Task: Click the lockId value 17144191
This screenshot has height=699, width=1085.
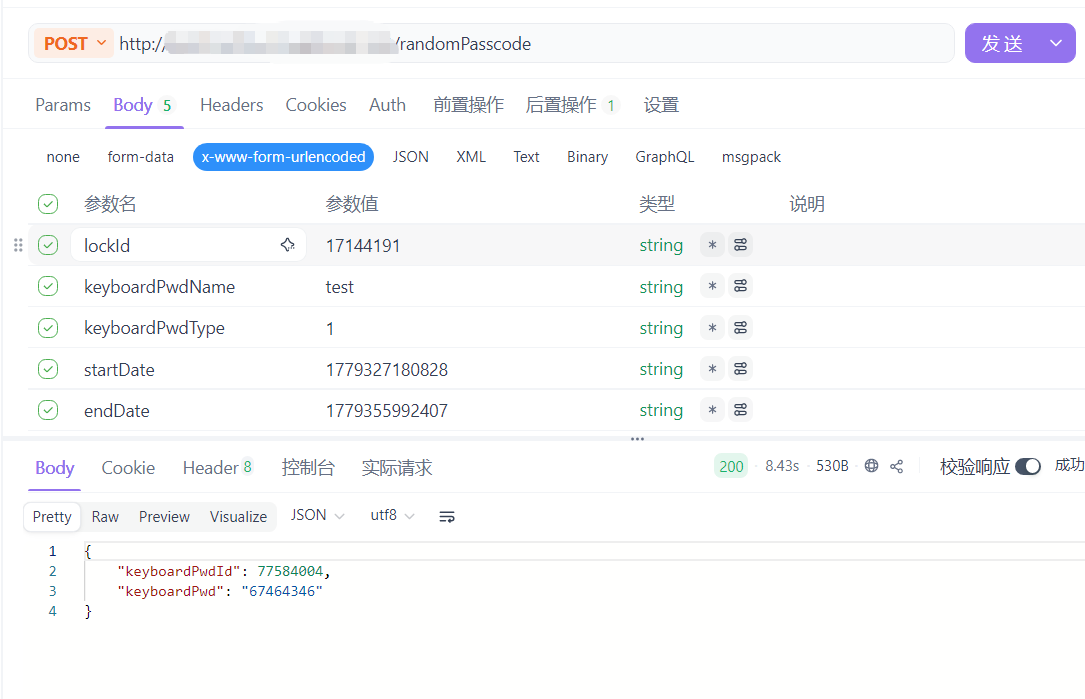Action: click(x=363, y=246)
